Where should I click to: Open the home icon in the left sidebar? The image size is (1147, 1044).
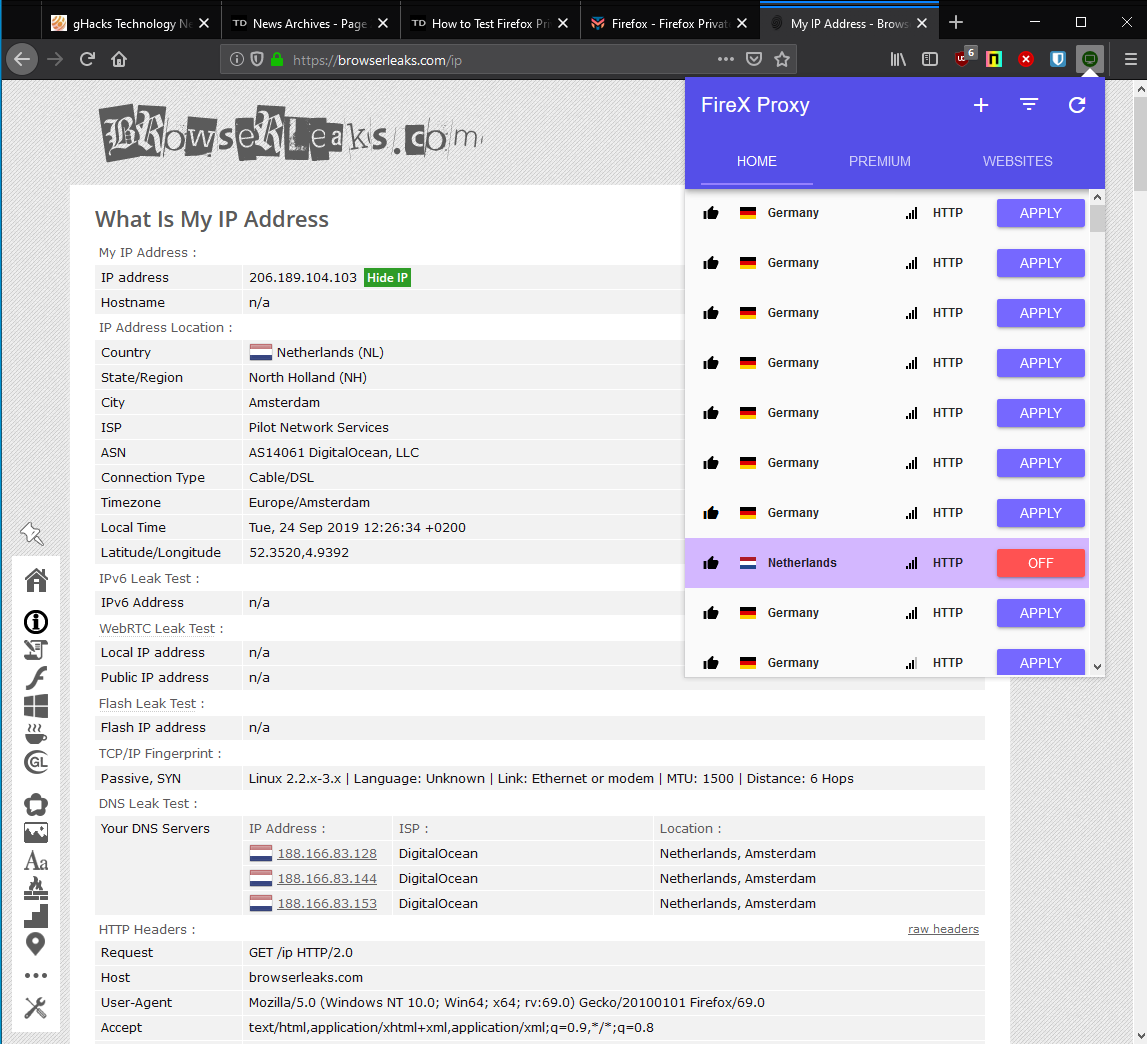(x=36, y=580)
